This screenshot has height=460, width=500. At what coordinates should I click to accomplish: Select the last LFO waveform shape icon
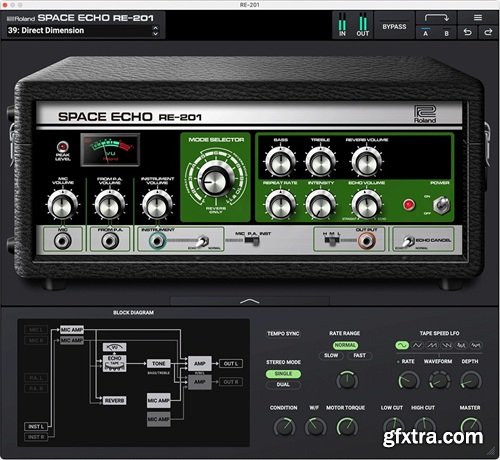point(476,345)
